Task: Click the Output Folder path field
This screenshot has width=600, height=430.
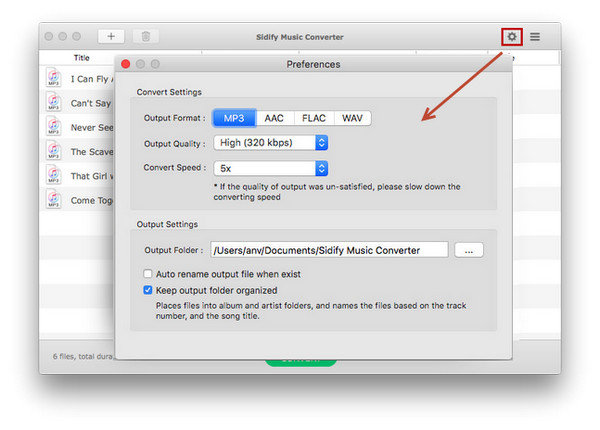Action: [329, 250]
